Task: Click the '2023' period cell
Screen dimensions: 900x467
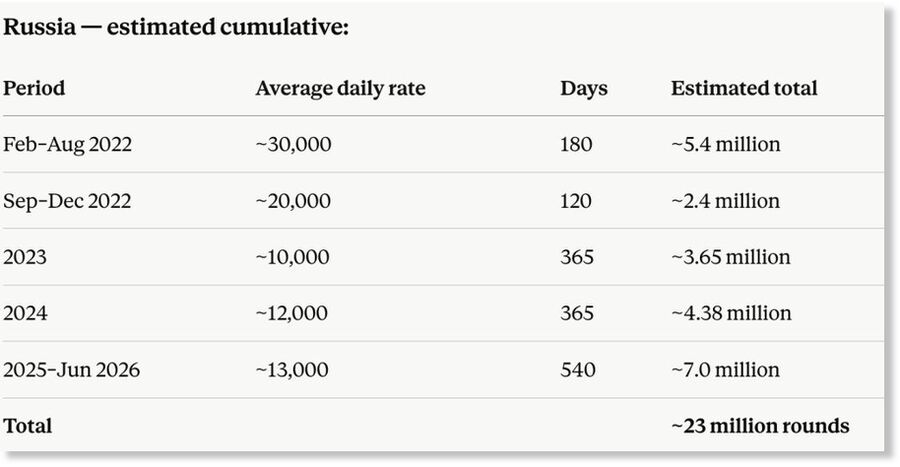Action: tap(25, 256)
